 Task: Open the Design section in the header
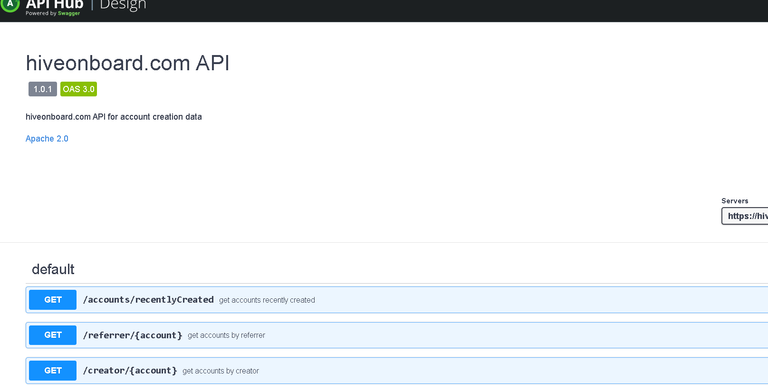[x=123, y=4]
